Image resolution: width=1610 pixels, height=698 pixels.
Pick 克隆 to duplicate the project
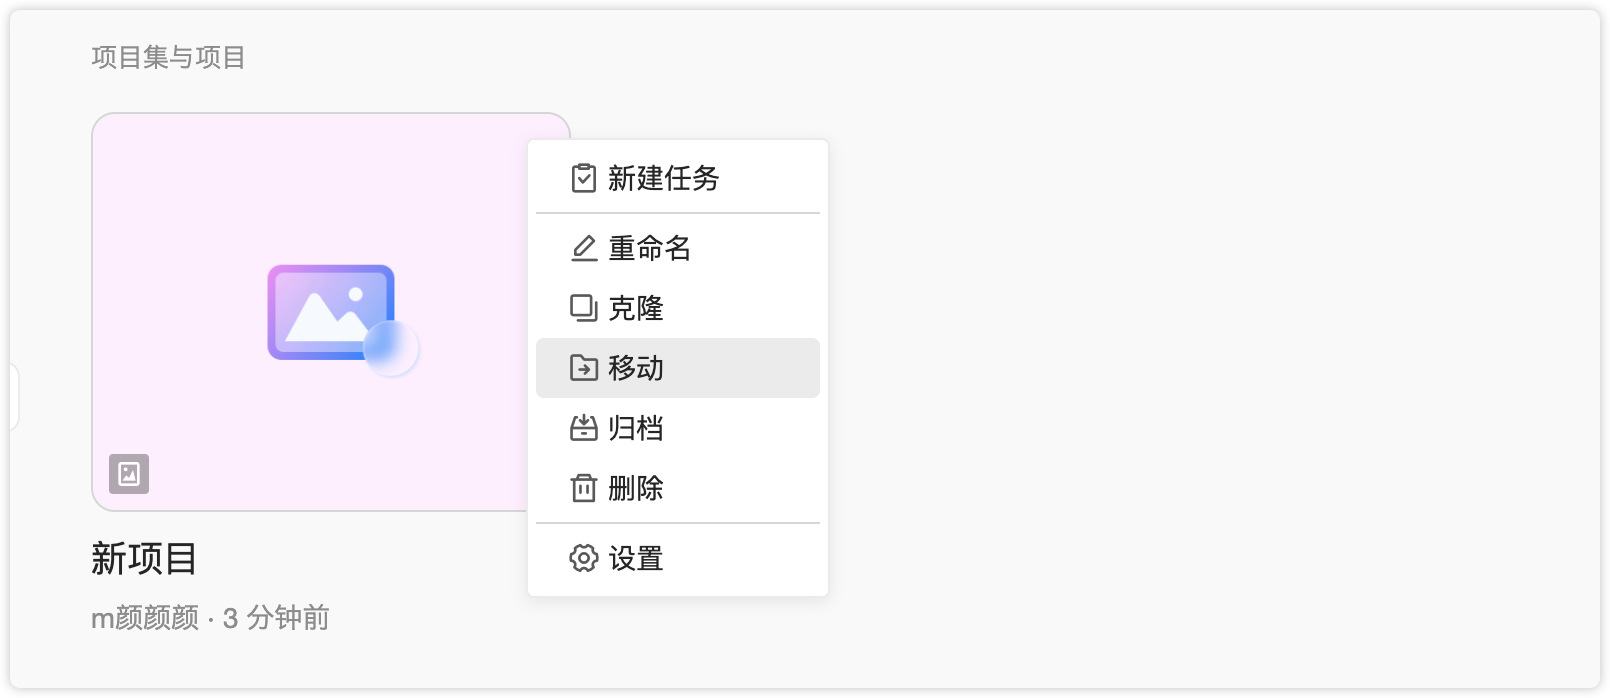click(636, 308)
